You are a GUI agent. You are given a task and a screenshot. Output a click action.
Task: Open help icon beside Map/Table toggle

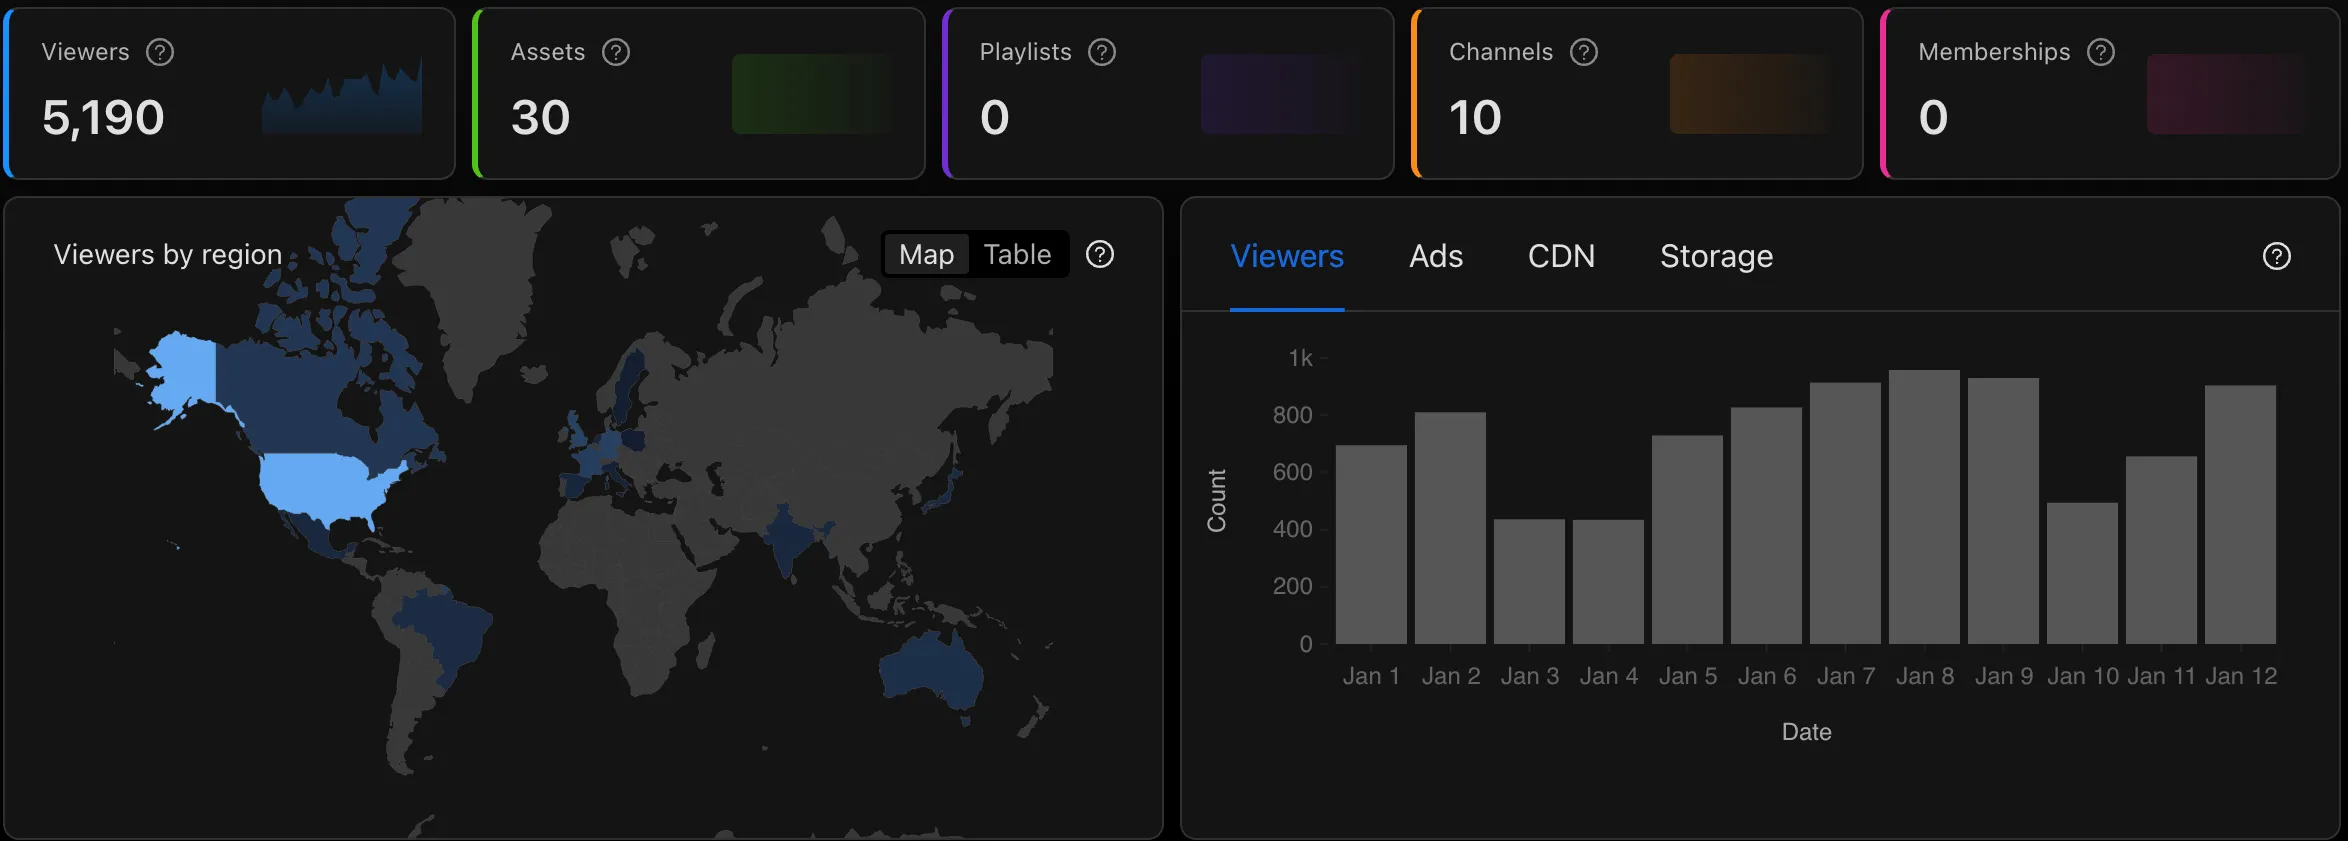click(1100, 255)
